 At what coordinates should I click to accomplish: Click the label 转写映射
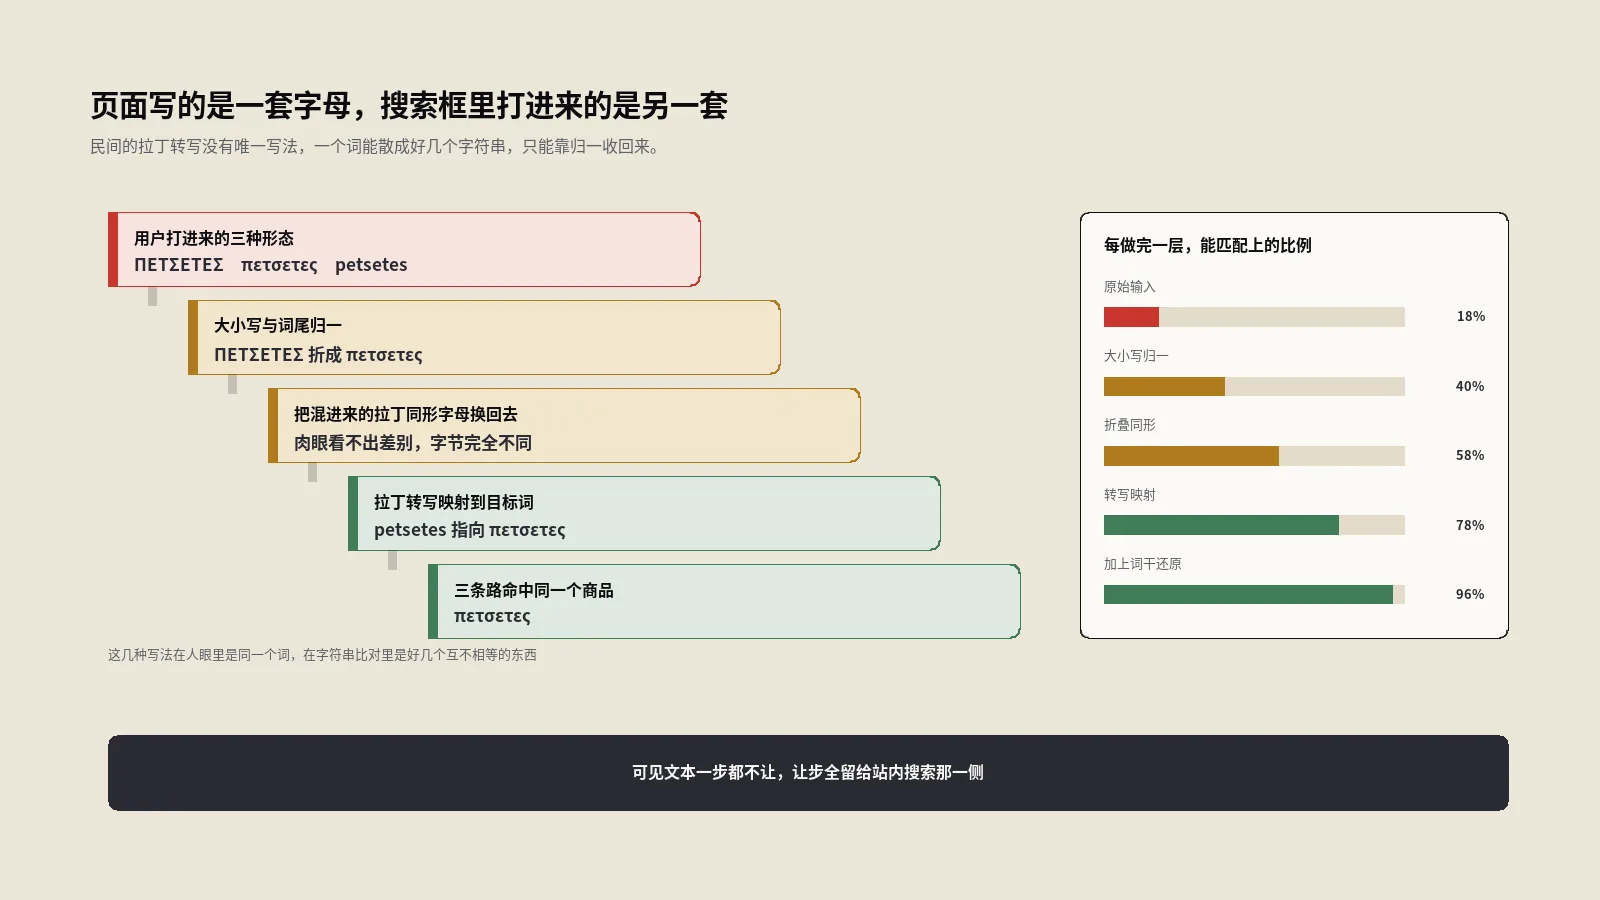point(1129,495)
